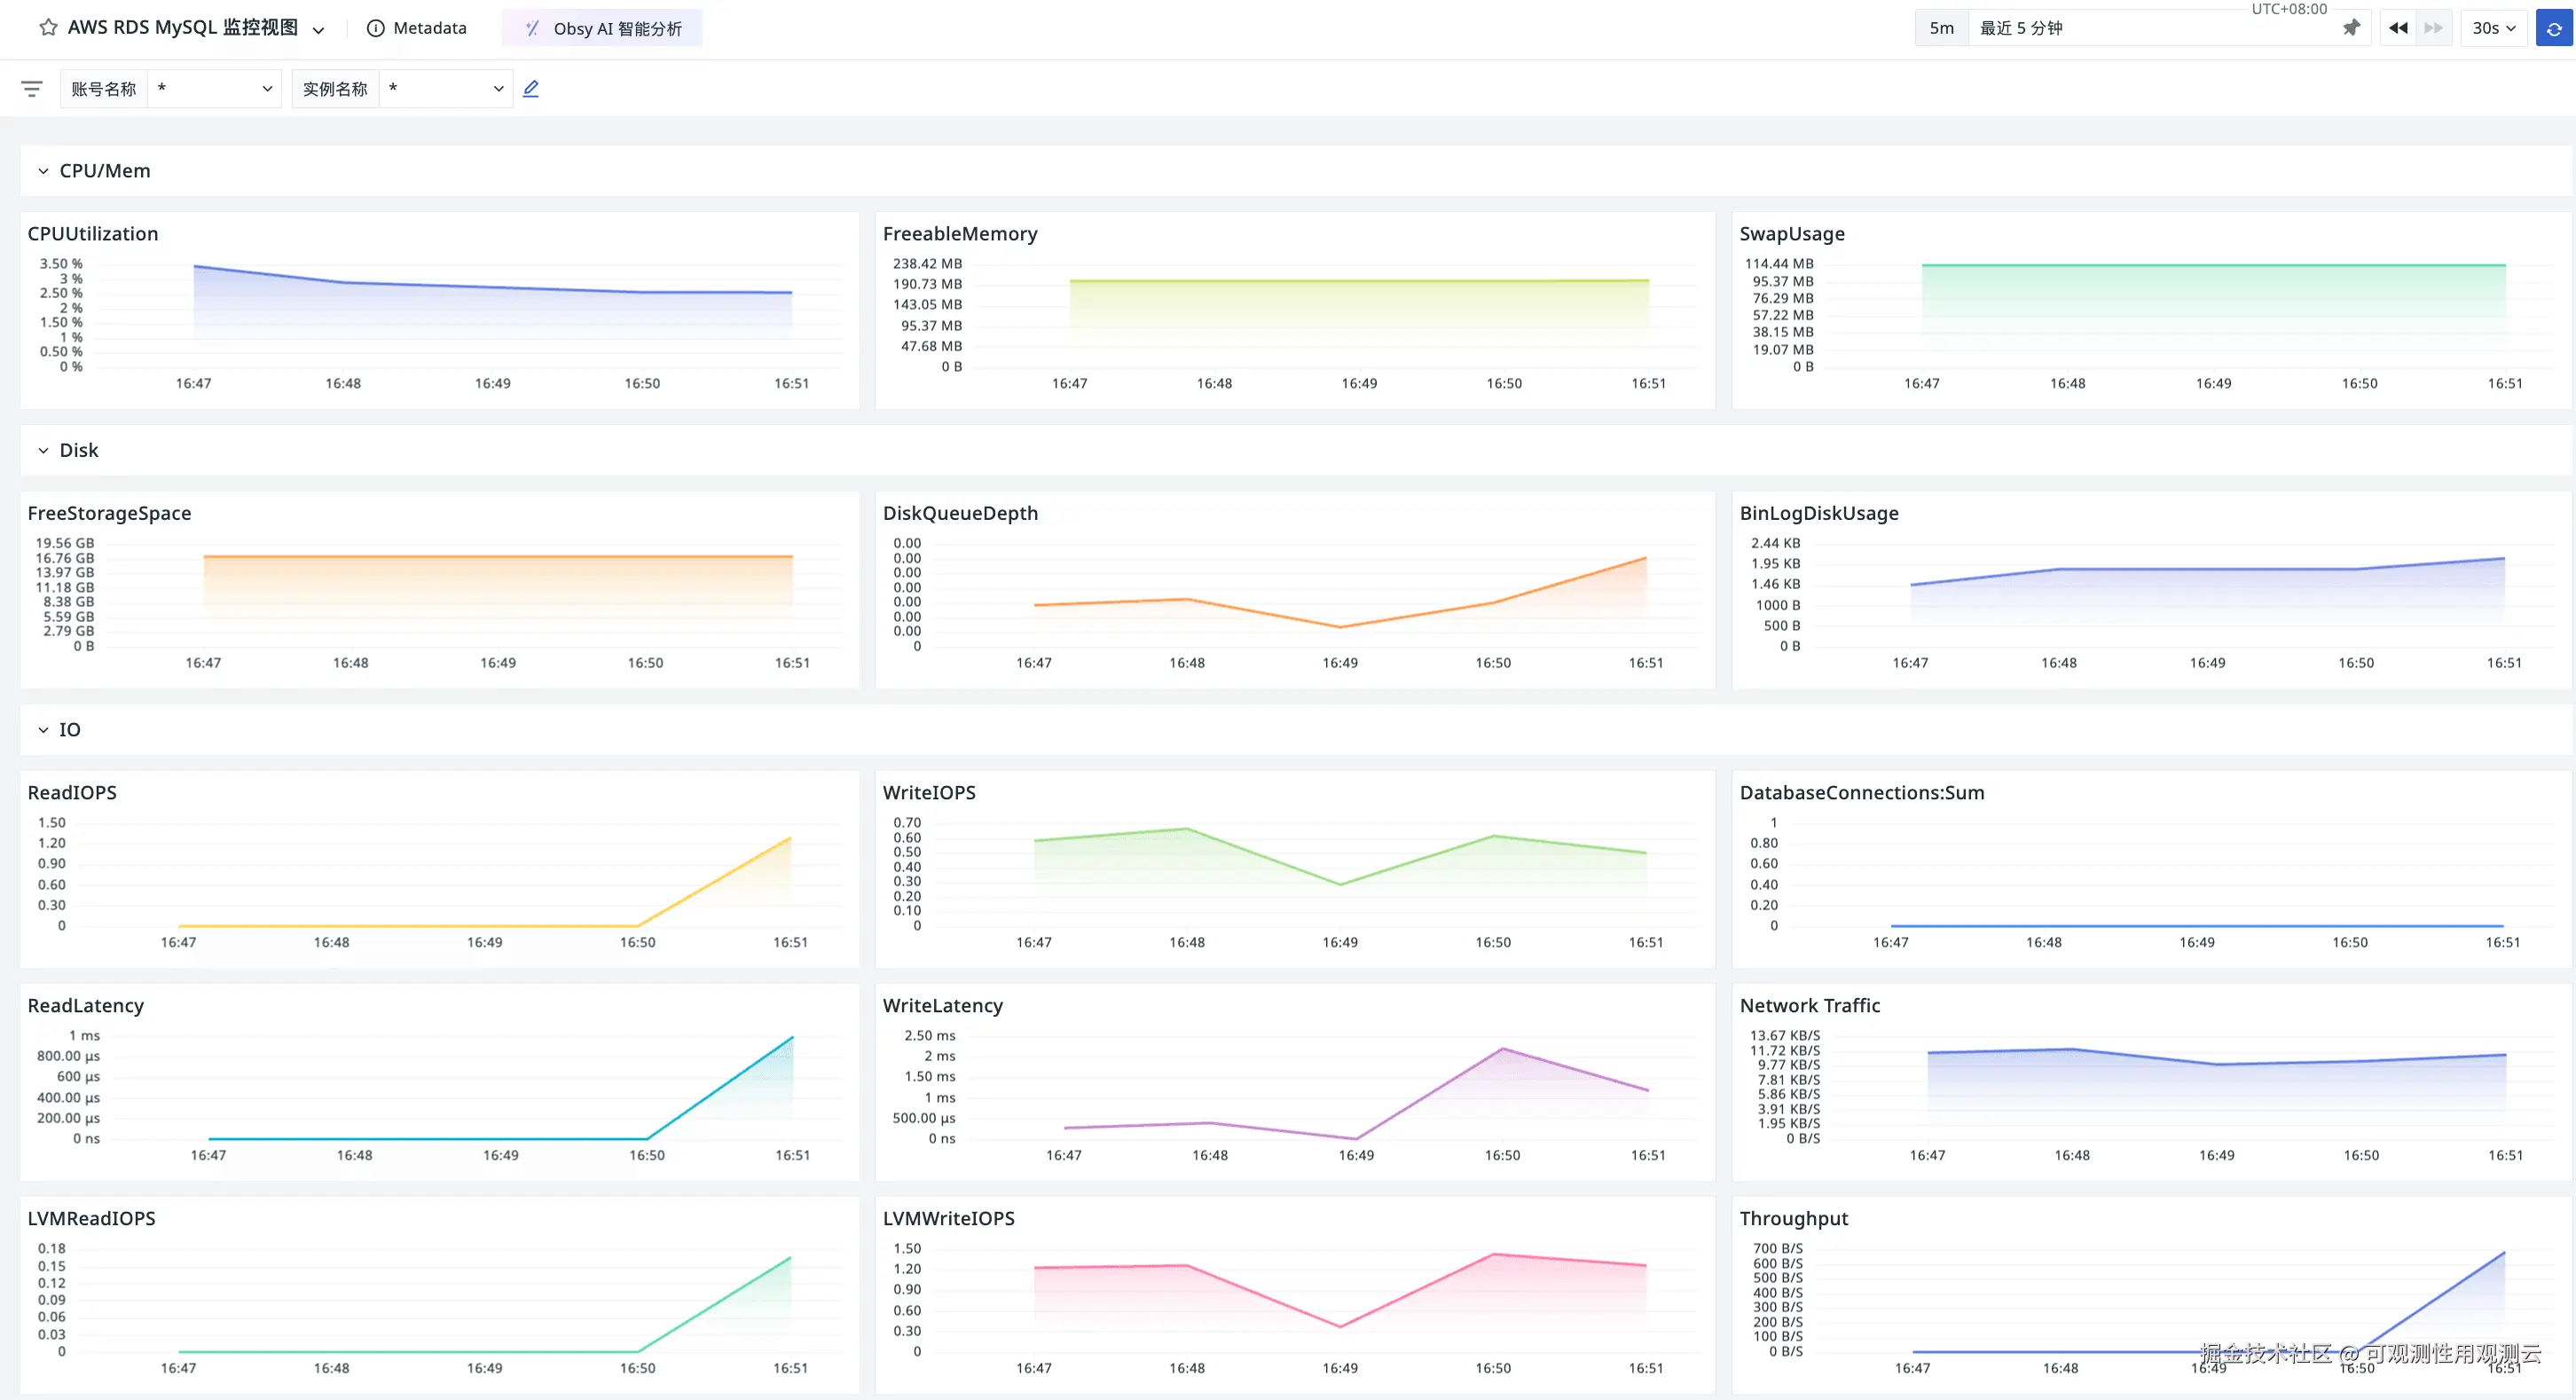Viewport: 2576px width, 1400px height.
Task: Pin the current time range
Action: 2351,28
